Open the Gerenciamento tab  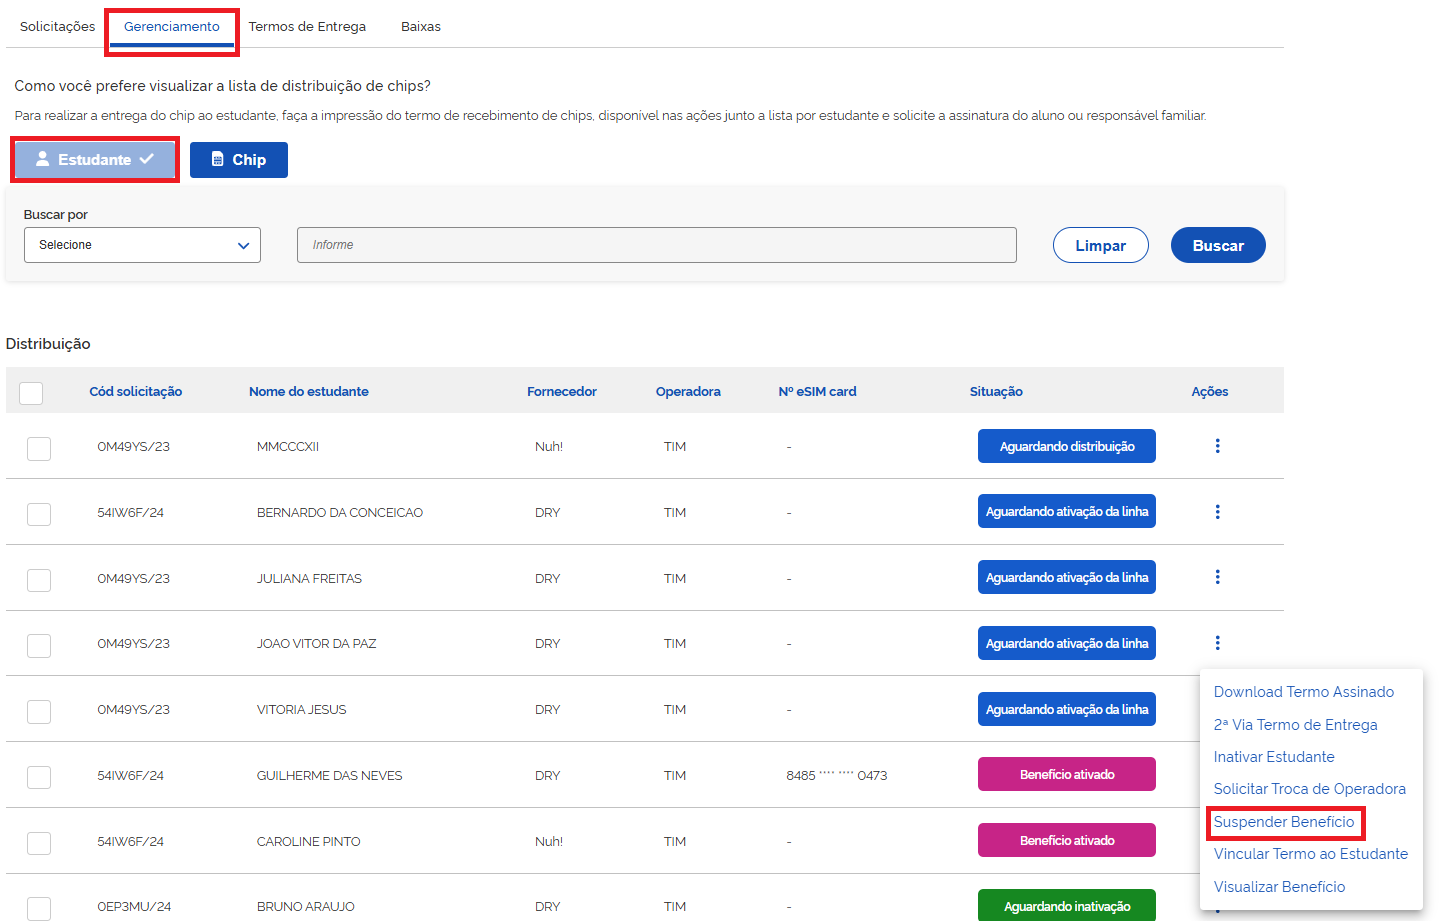pos(172,27)
